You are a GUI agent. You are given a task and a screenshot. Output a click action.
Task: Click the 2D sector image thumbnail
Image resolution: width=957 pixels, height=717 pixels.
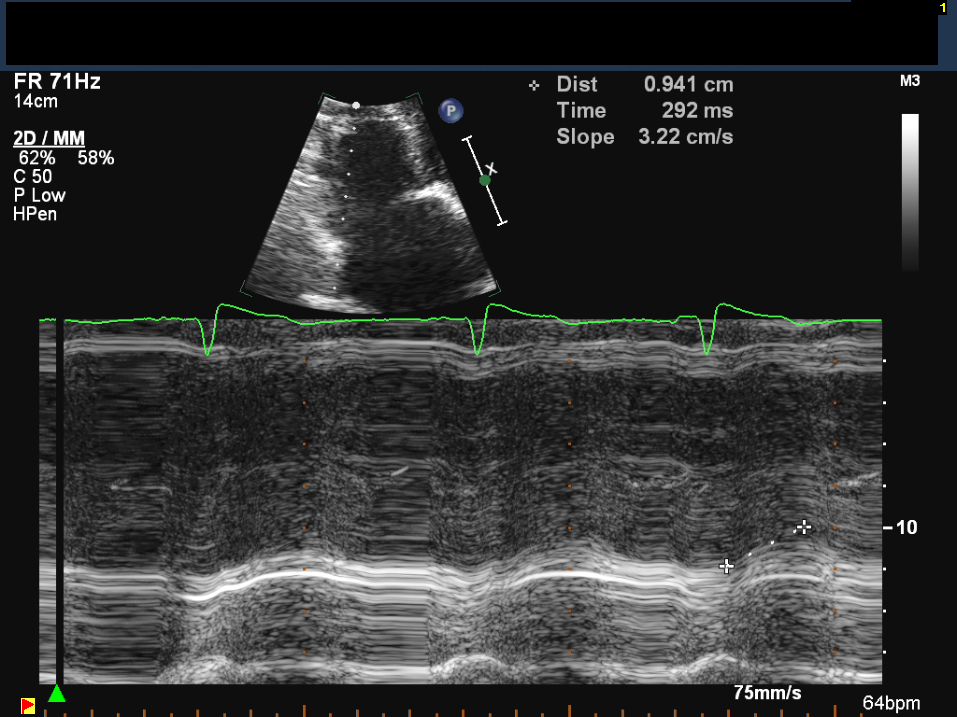coord(372,200)
